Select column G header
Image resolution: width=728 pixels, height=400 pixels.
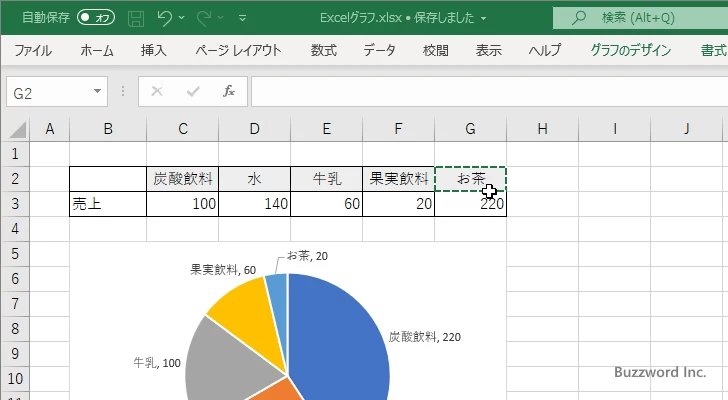470,129
